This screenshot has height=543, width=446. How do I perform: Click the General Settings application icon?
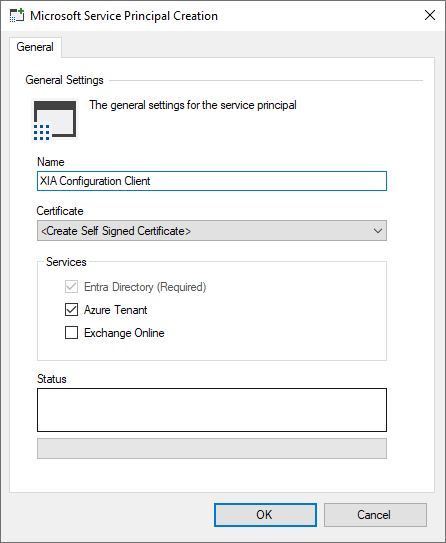click(55, 120)
